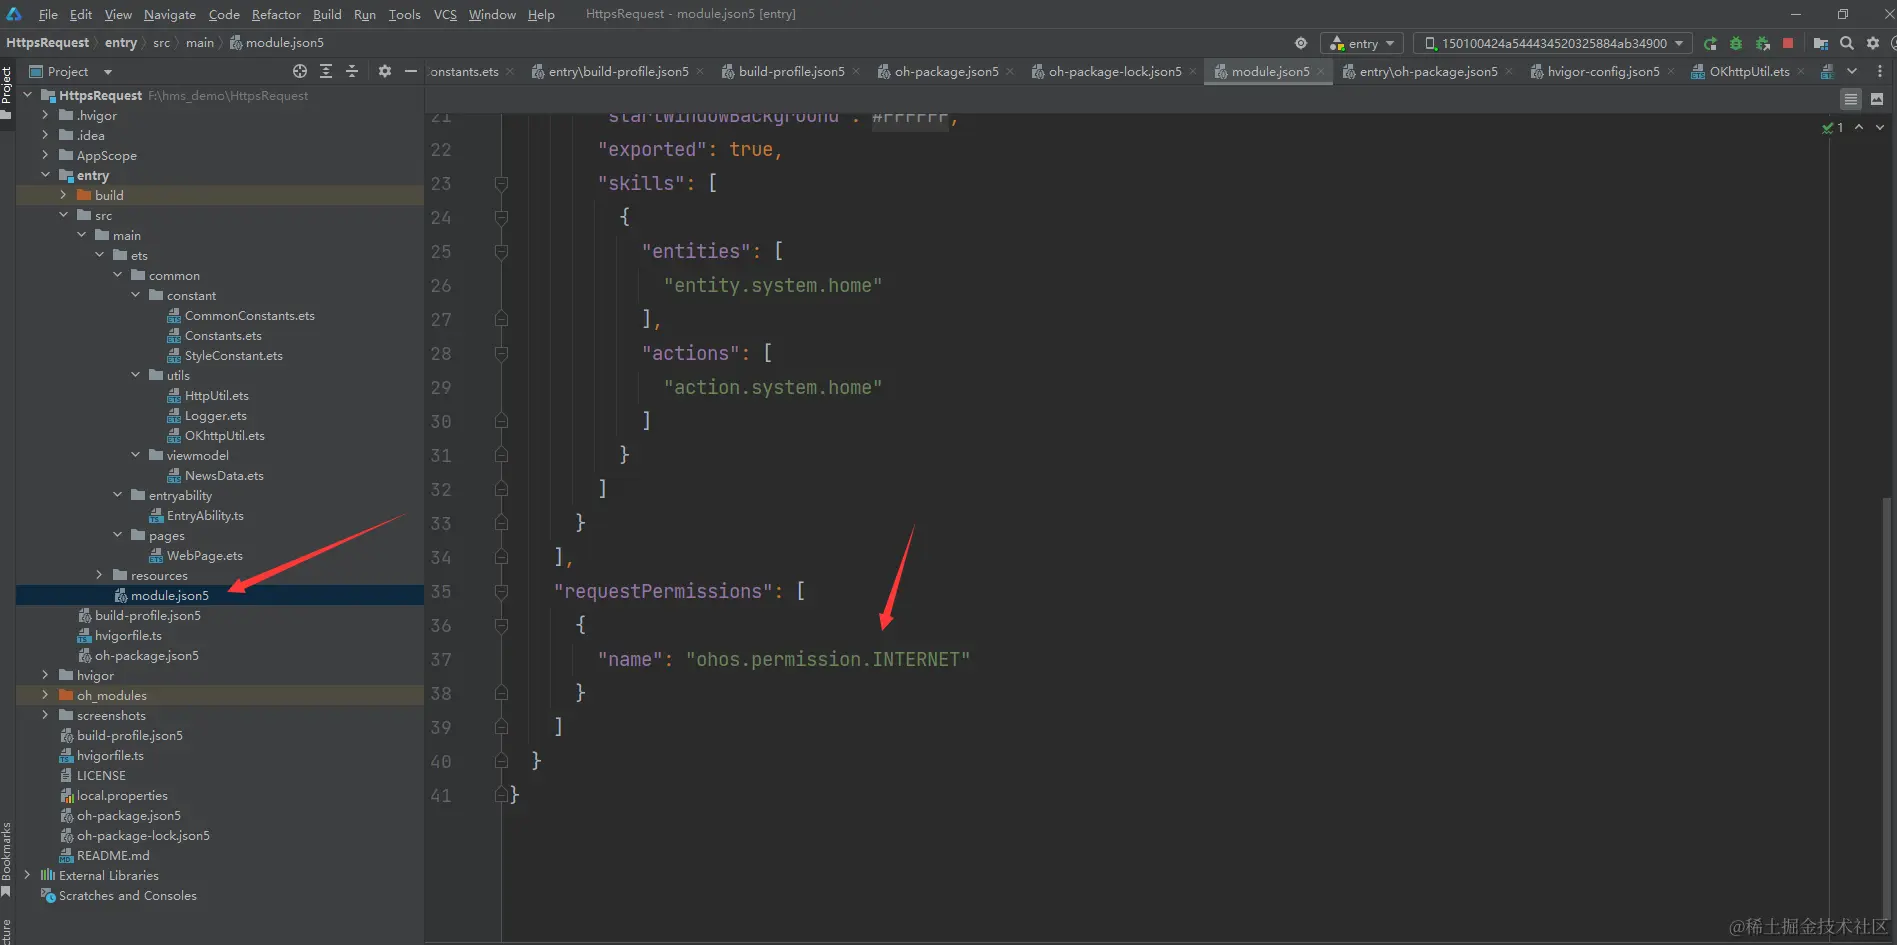The image size is (1897, 945).
Task: Open the Refactor menu
Action: pyautogui.click(x=276, y=14)
